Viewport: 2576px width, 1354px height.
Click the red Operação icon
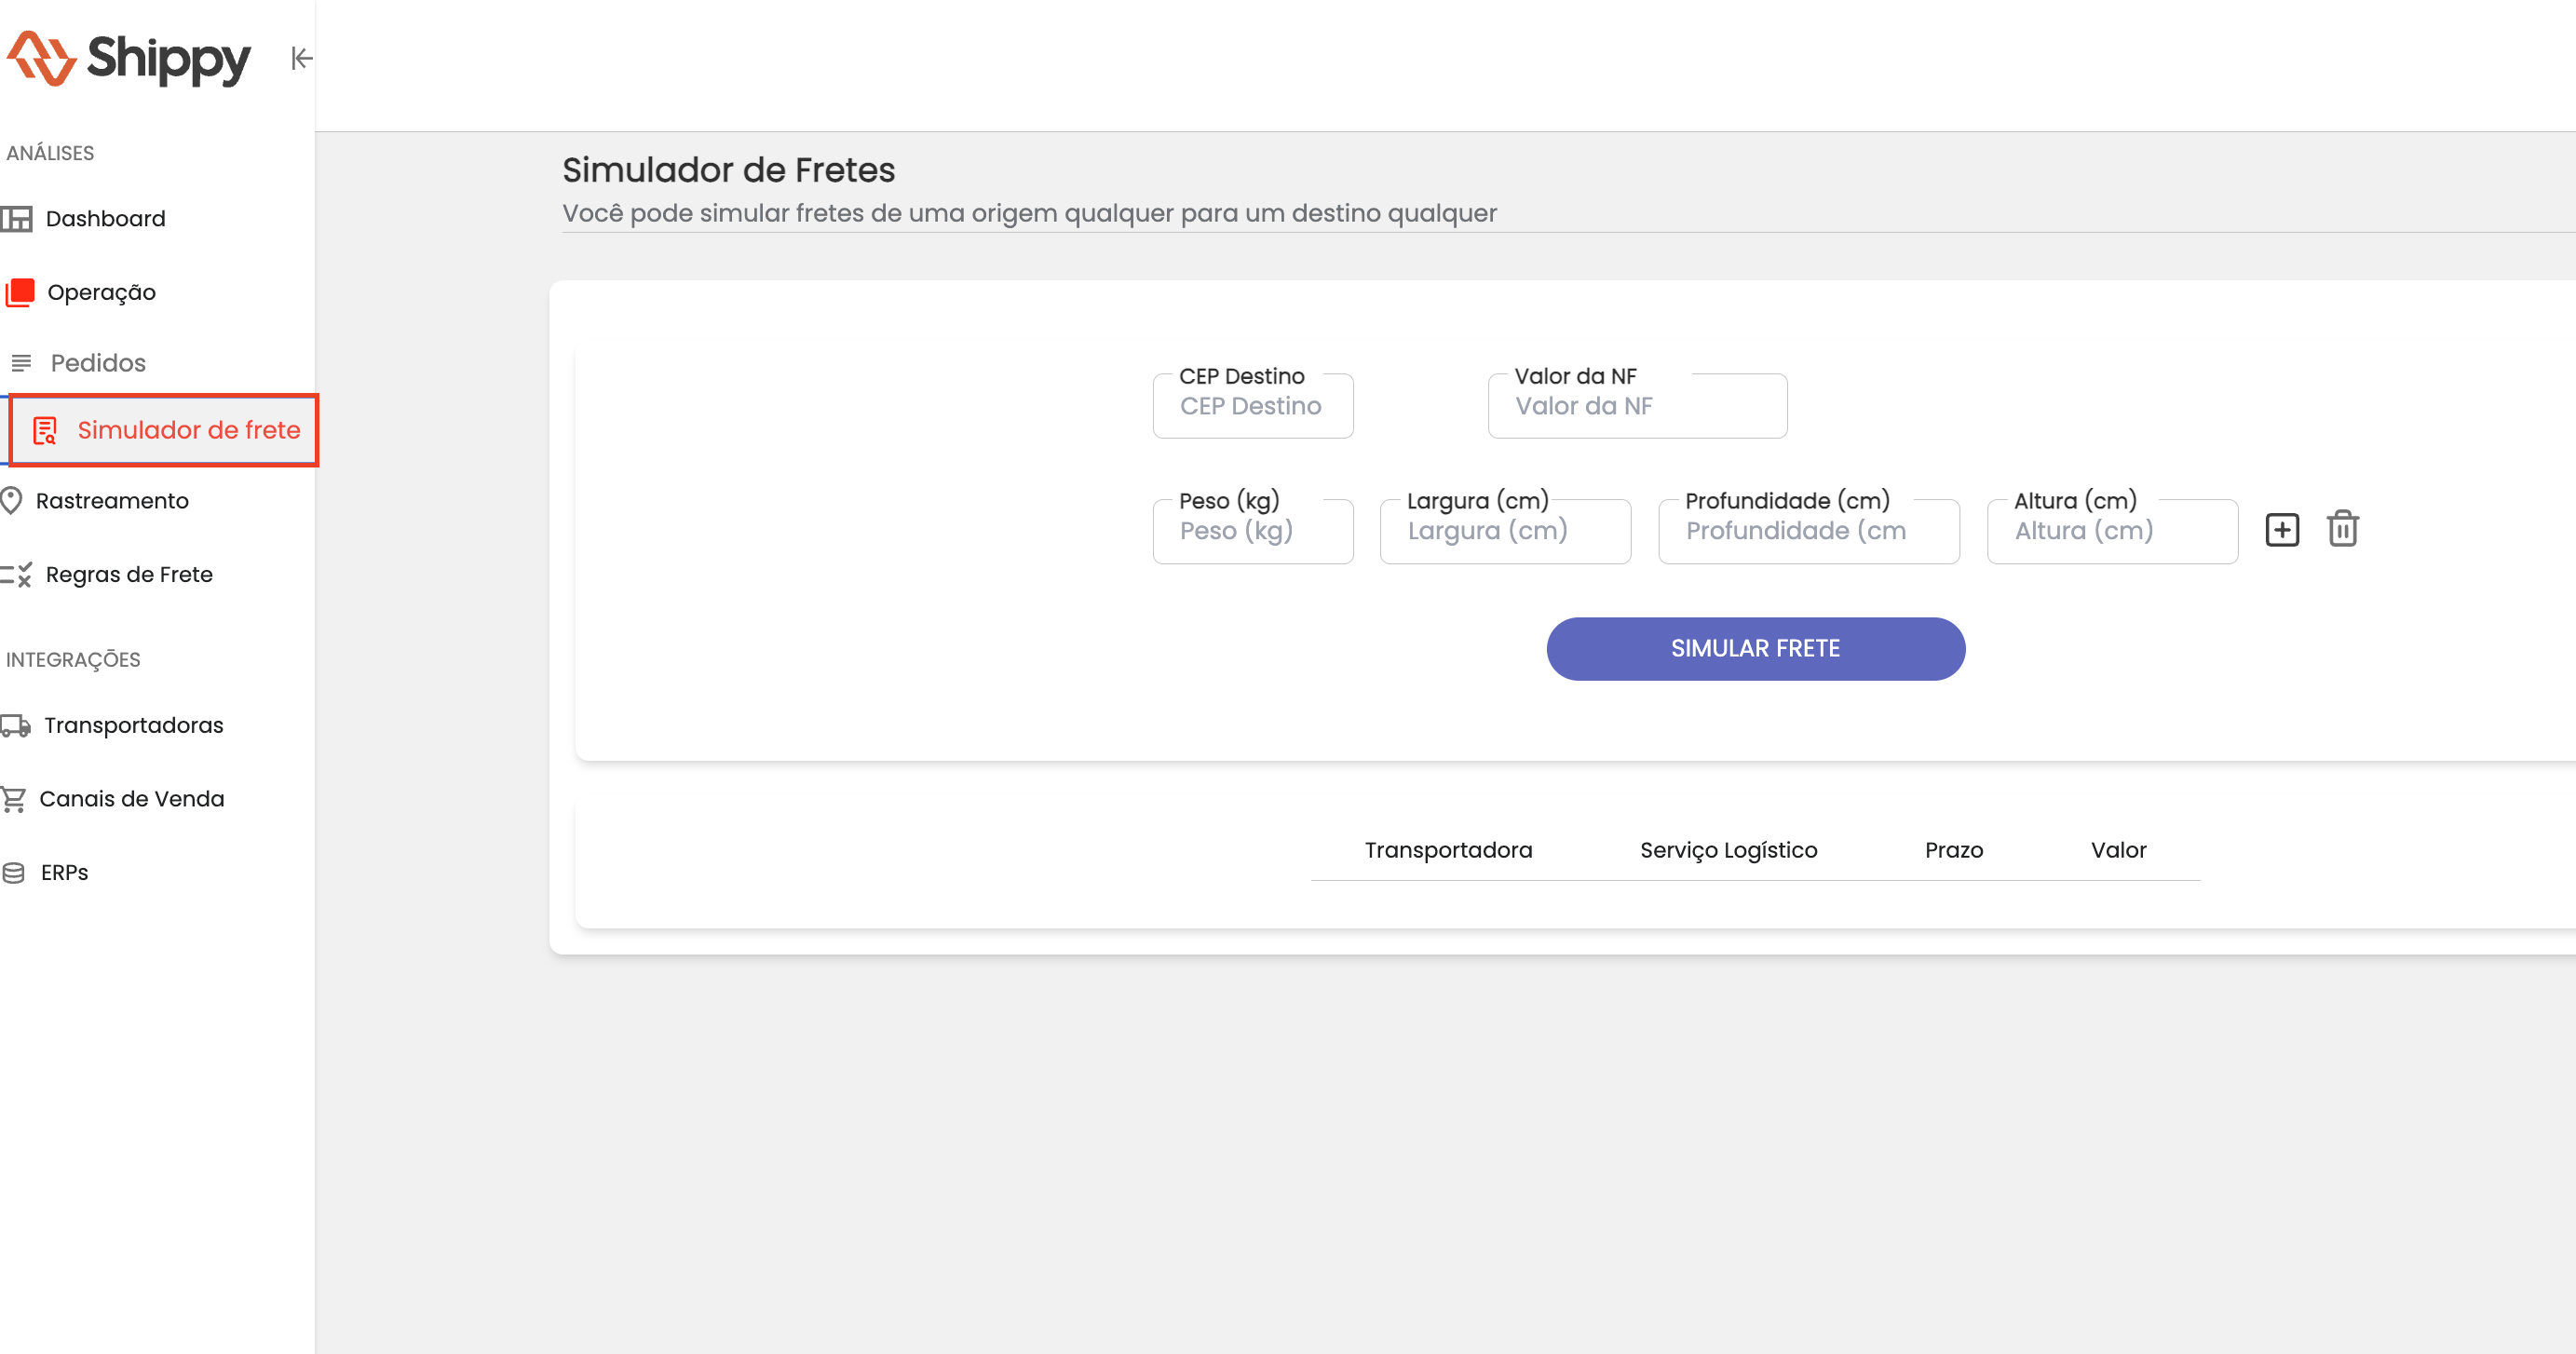click(20, 293)
